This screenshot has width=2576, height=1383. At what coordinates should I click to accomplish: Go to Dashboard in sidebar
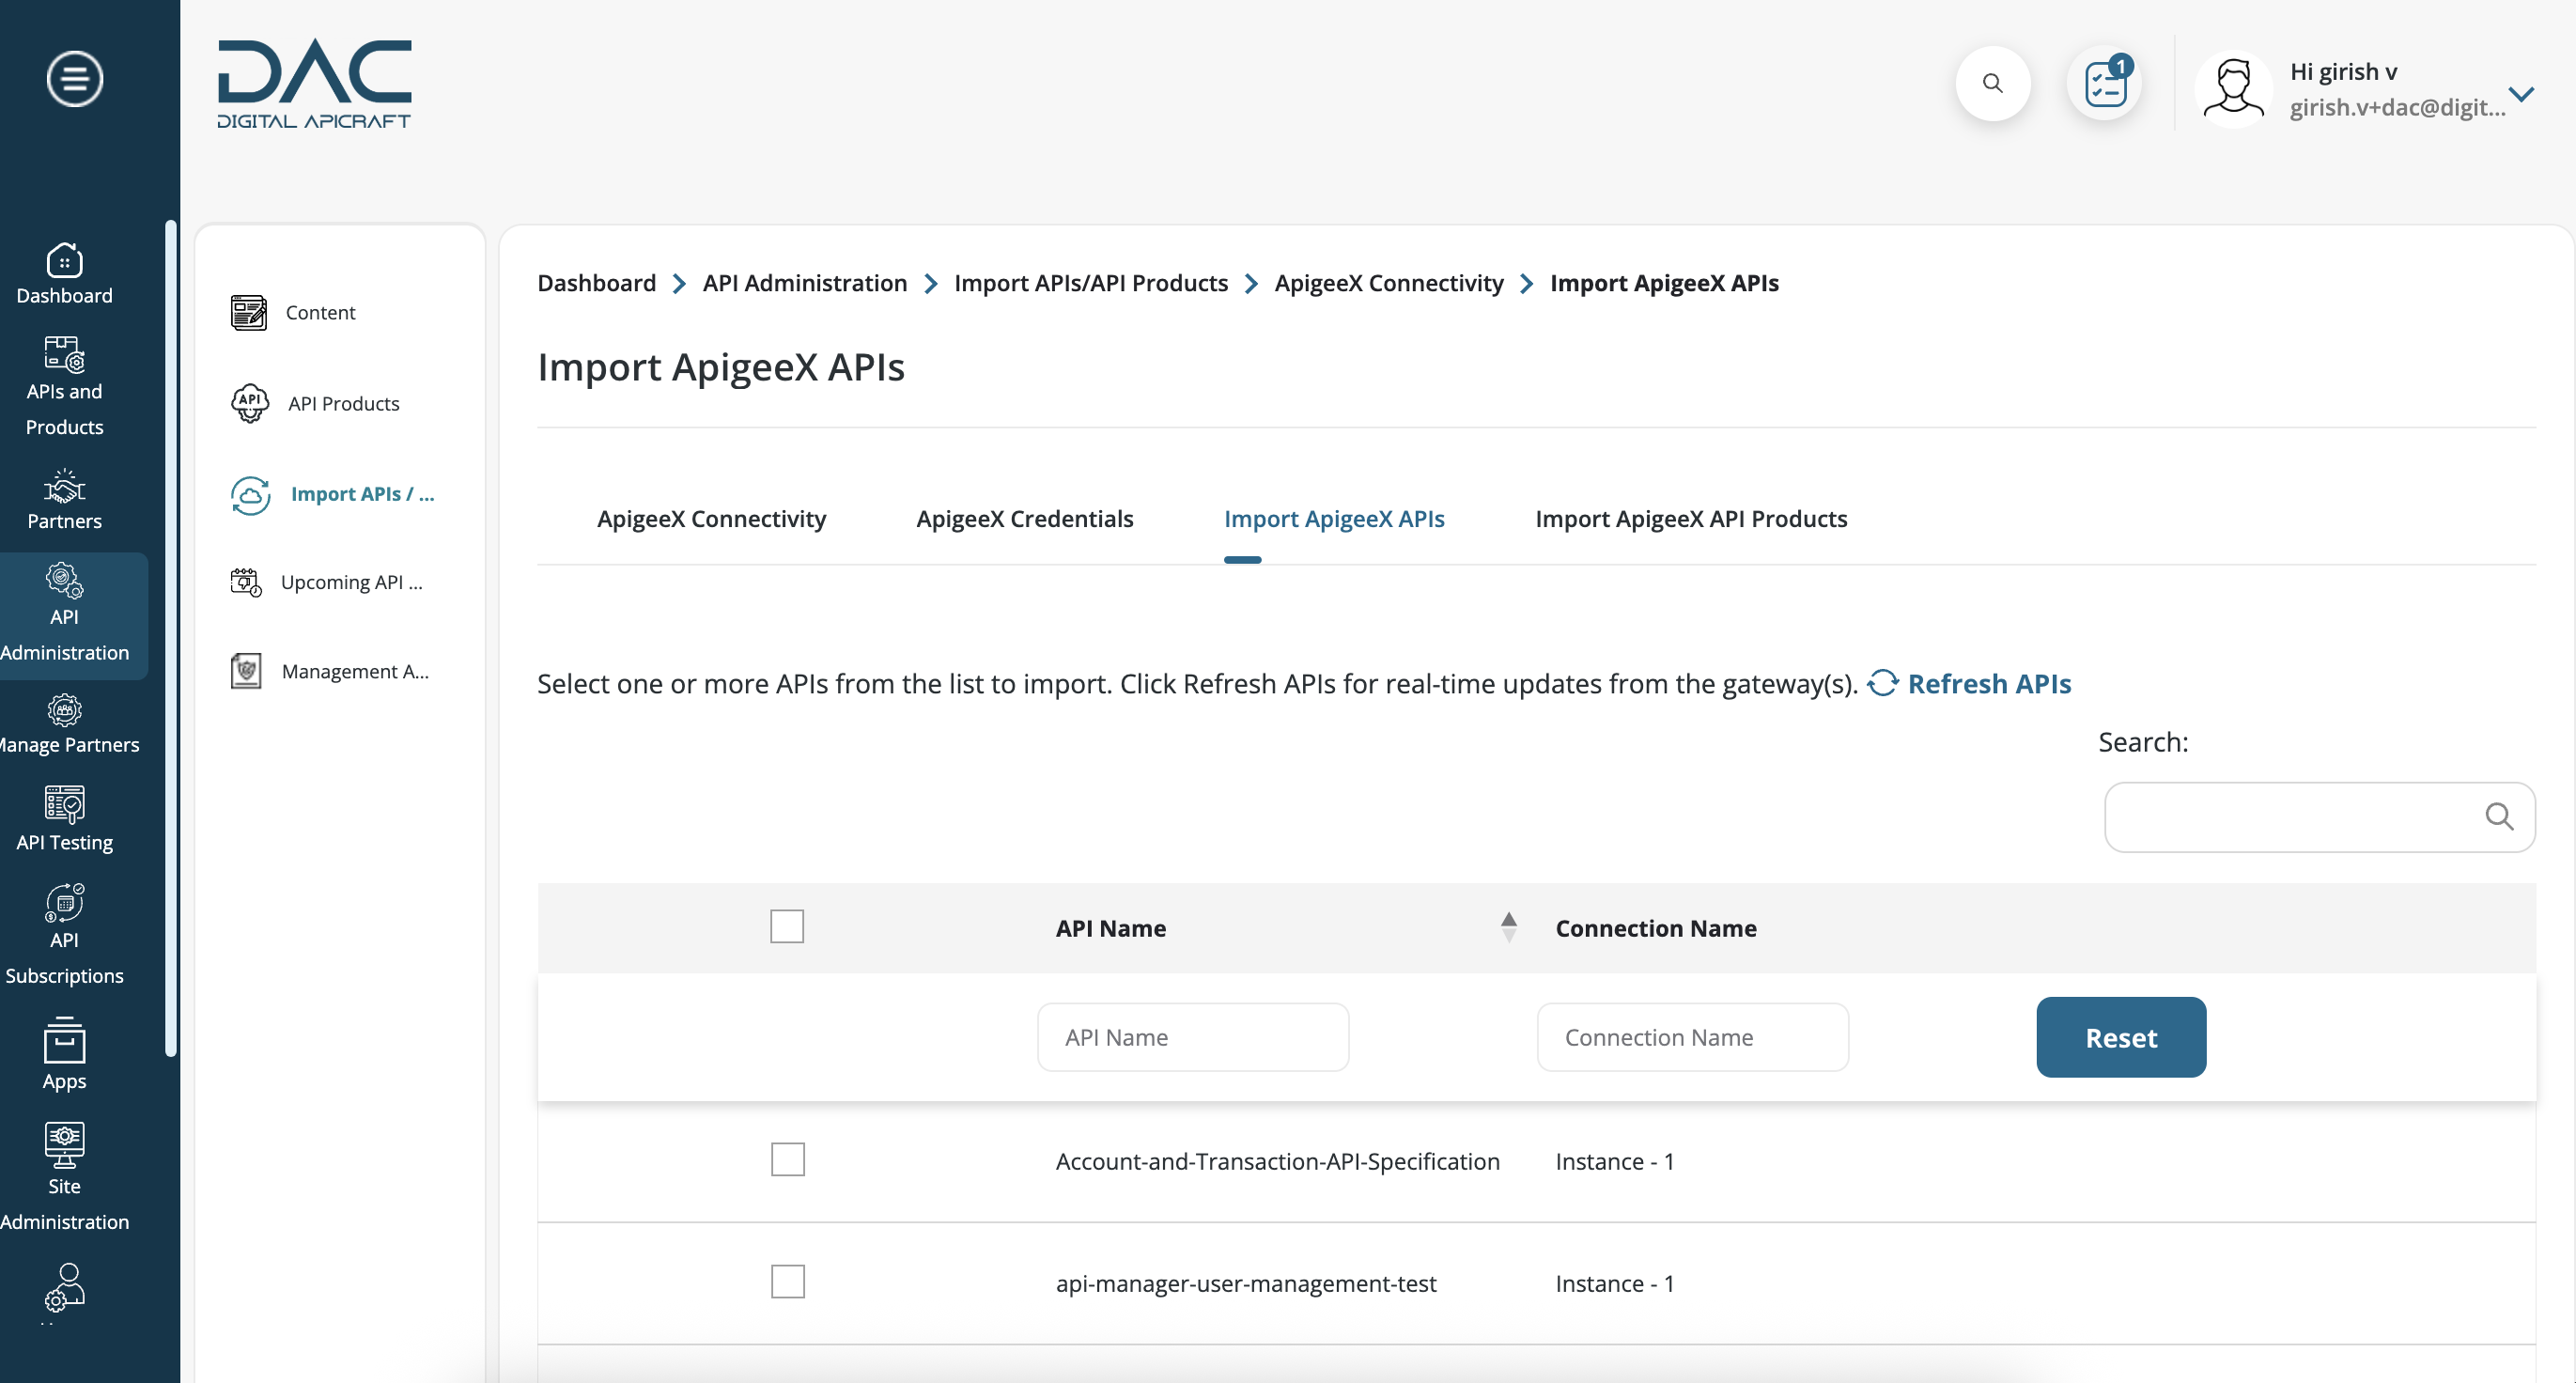(65, 273)
